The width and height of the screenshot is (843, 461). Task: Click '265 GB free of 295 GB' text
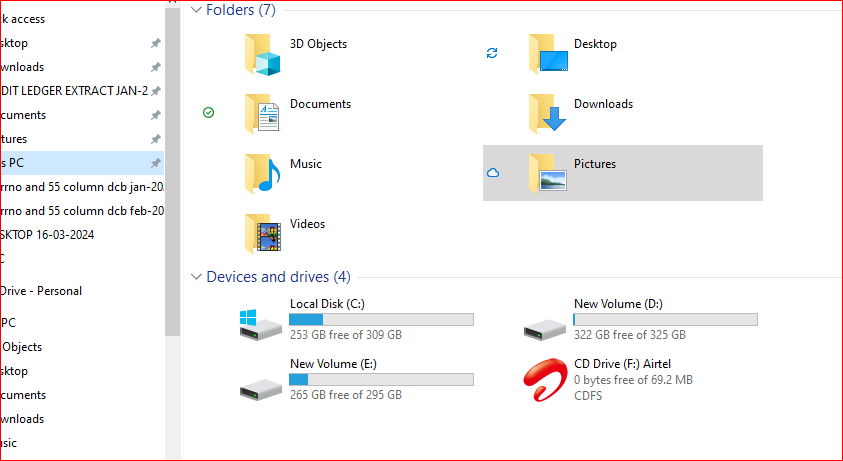pos(346,395)
